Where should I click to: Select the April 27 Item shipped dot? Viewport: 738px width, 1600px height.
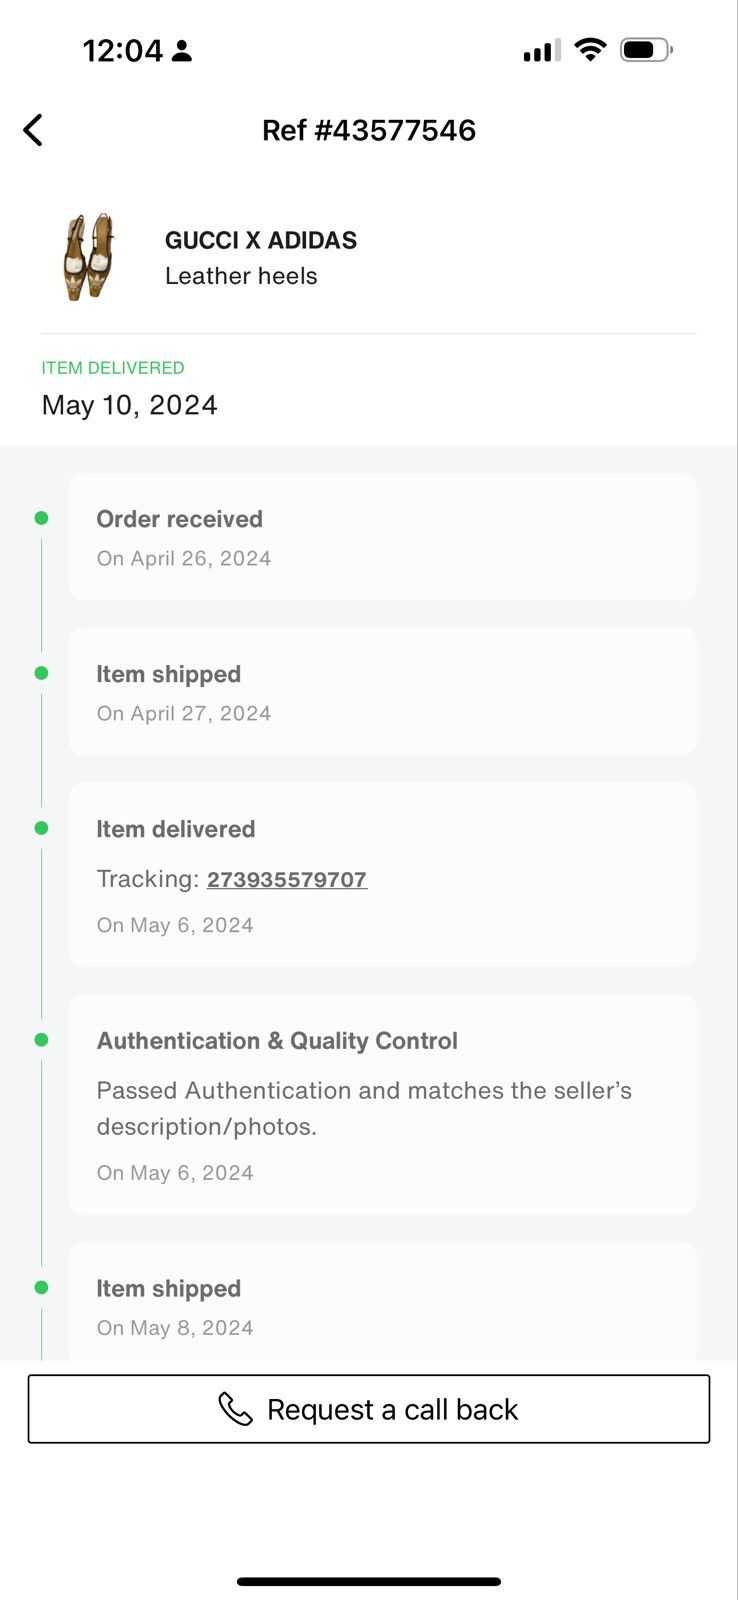point(41,673)
